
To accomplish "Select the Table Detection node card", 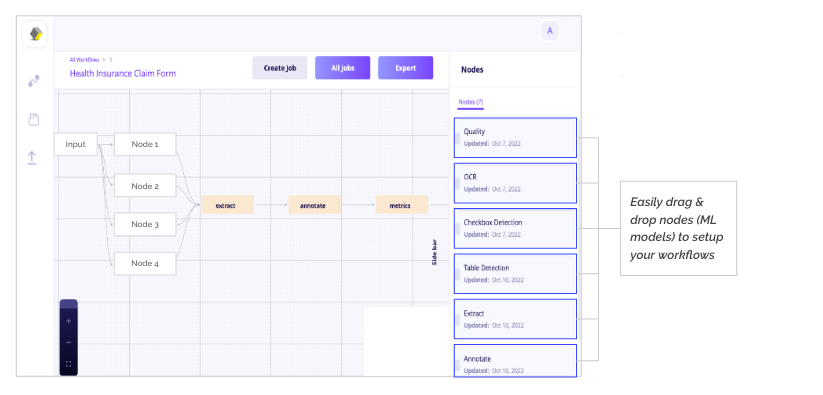I will (x=515, y=274).
